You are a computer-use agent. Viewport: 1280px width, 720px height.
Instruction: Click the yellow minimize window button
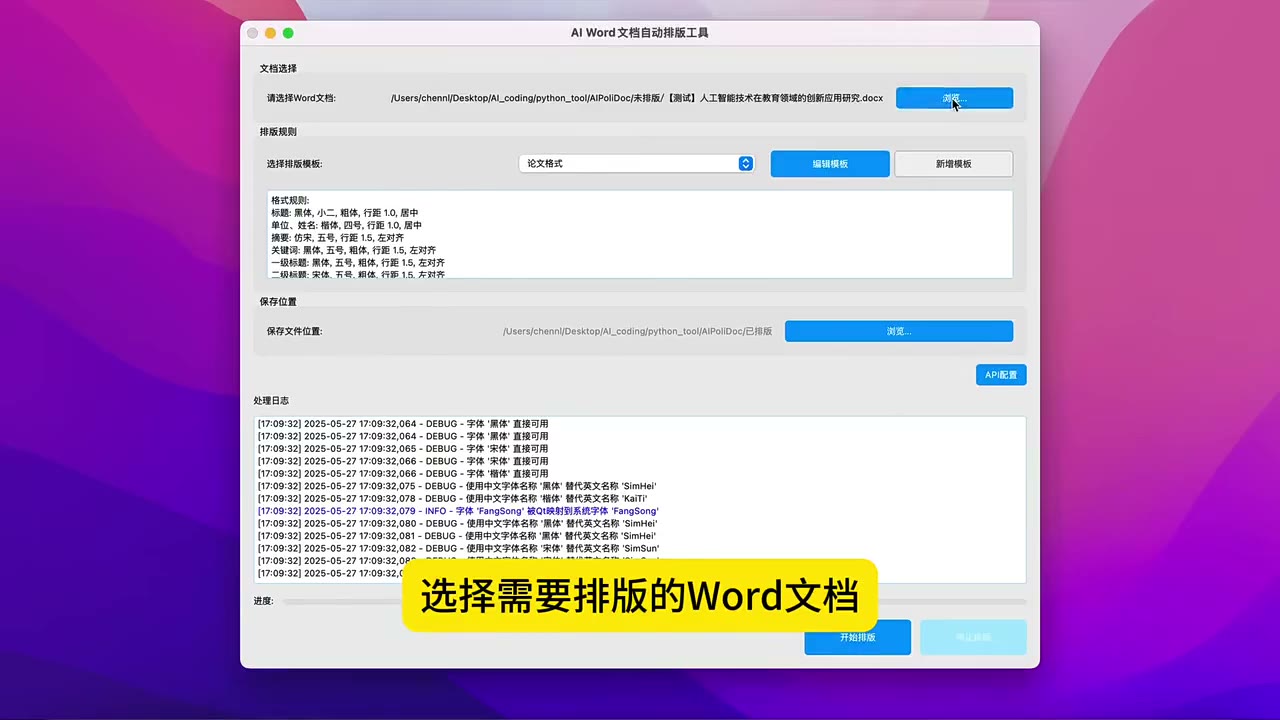270,33
